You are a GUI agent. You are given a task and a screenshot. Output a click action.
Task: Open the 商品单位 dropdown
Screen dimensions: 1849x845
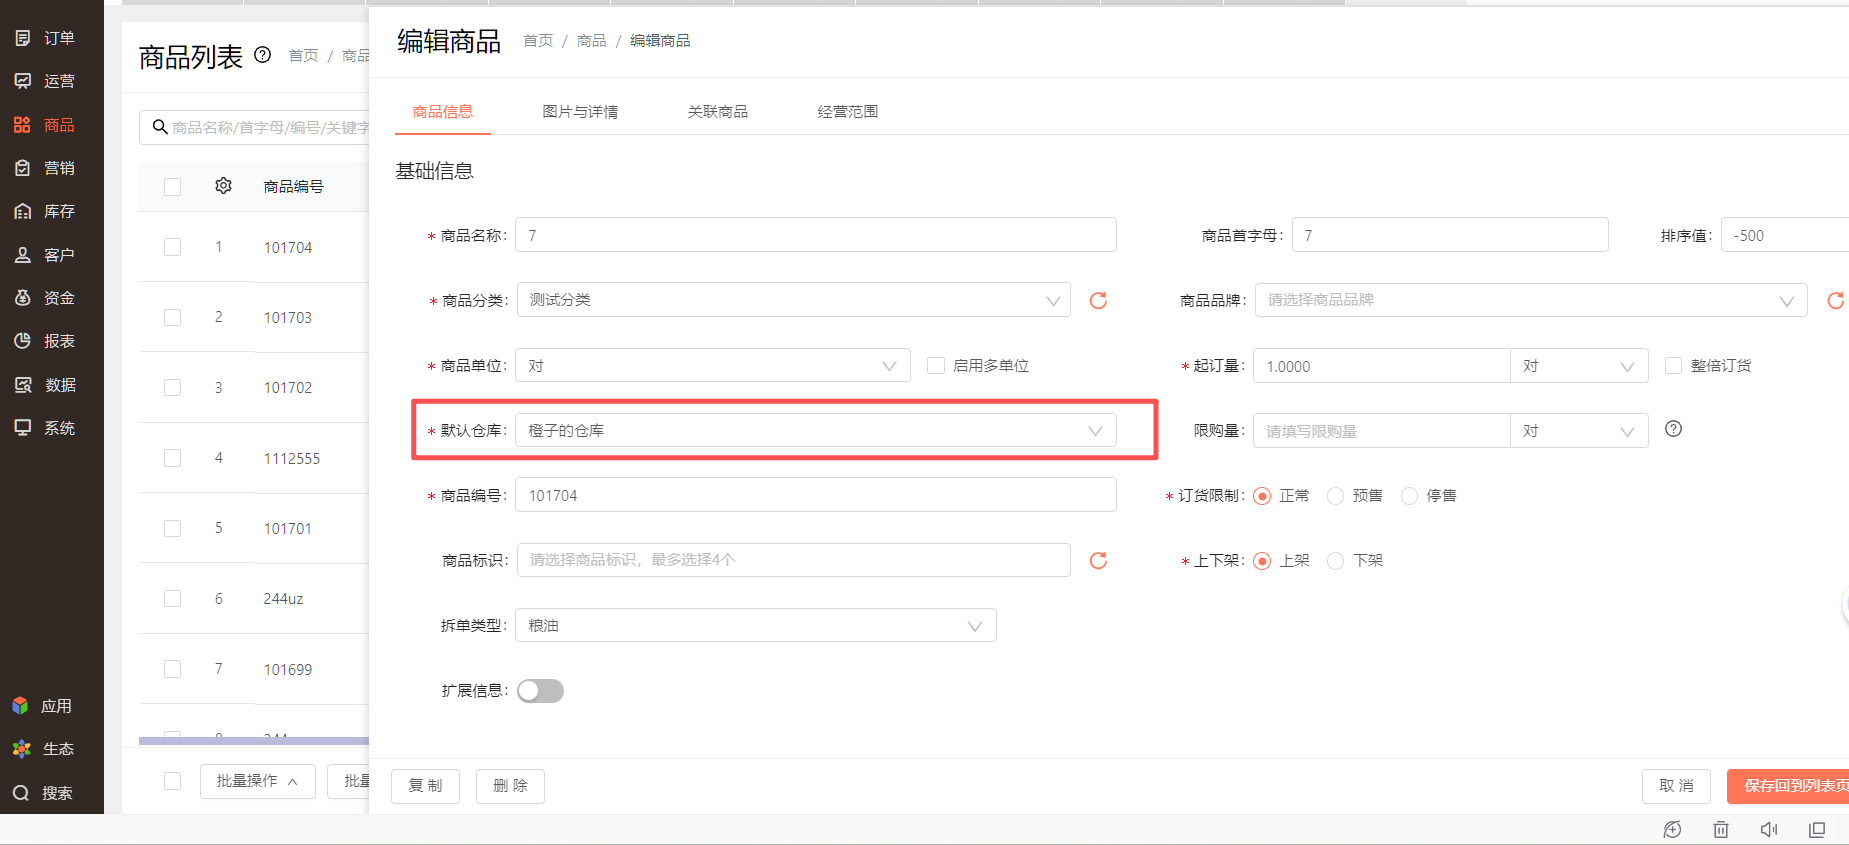coord(713,366)
